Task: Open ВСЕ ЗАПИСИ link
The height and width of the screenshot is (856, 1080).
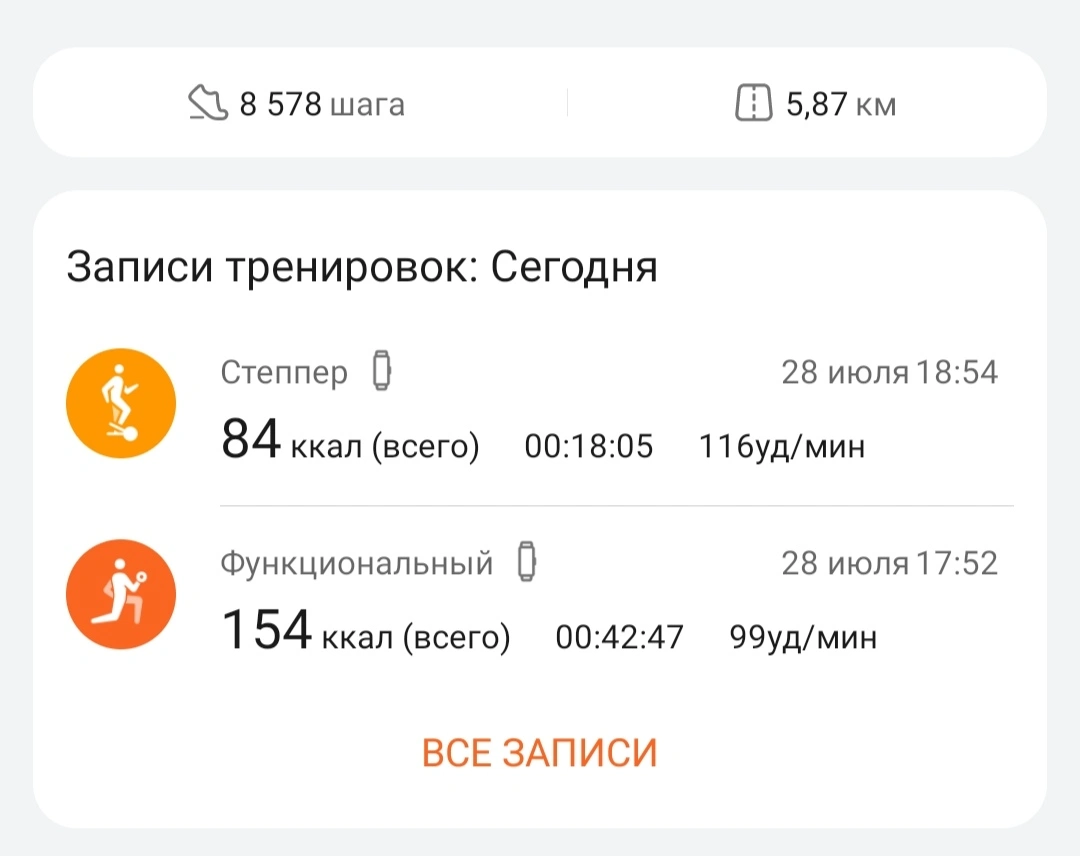Action: click(x=540, y=752)
